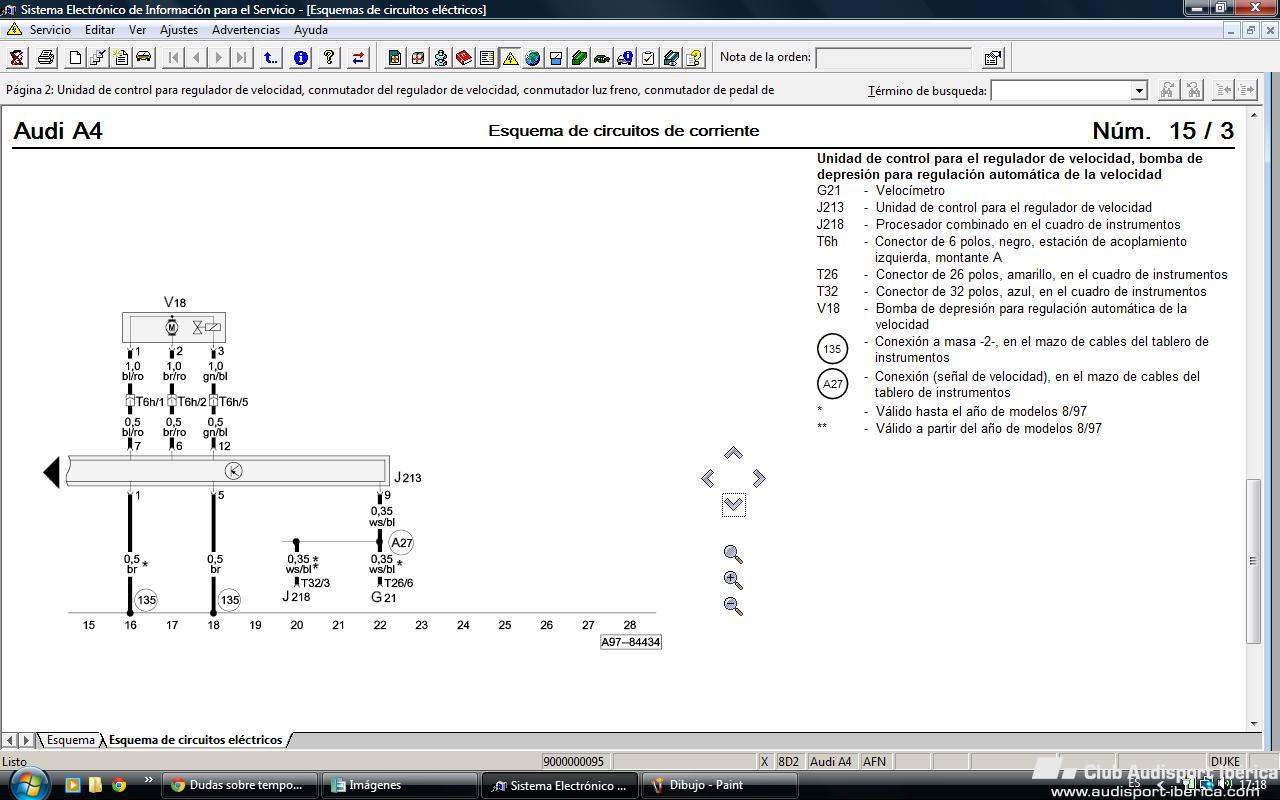Click the green car icon

coord(602,58)
